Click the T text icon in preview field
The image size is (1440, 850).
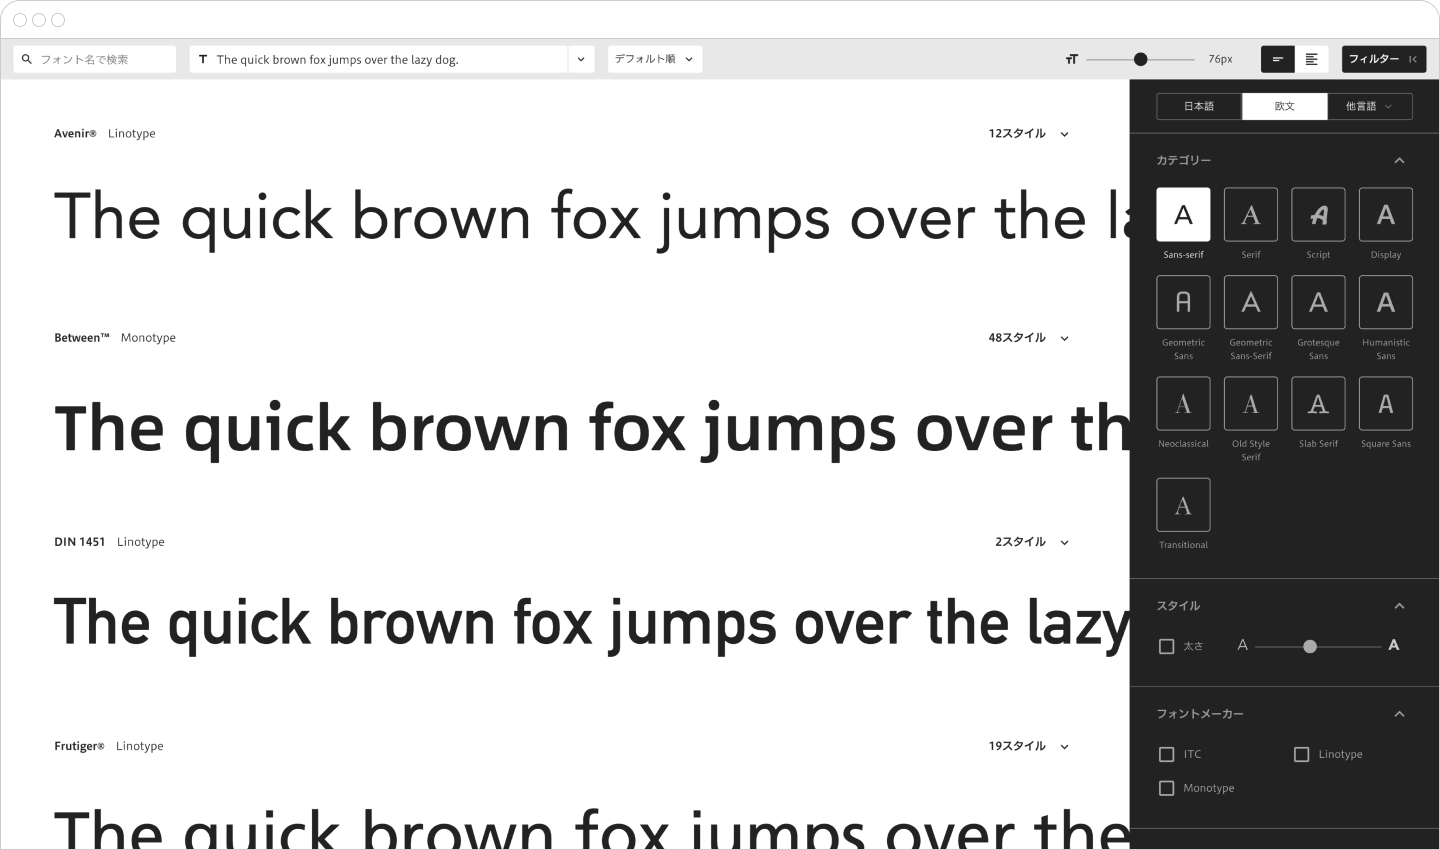tap(203, 59)
